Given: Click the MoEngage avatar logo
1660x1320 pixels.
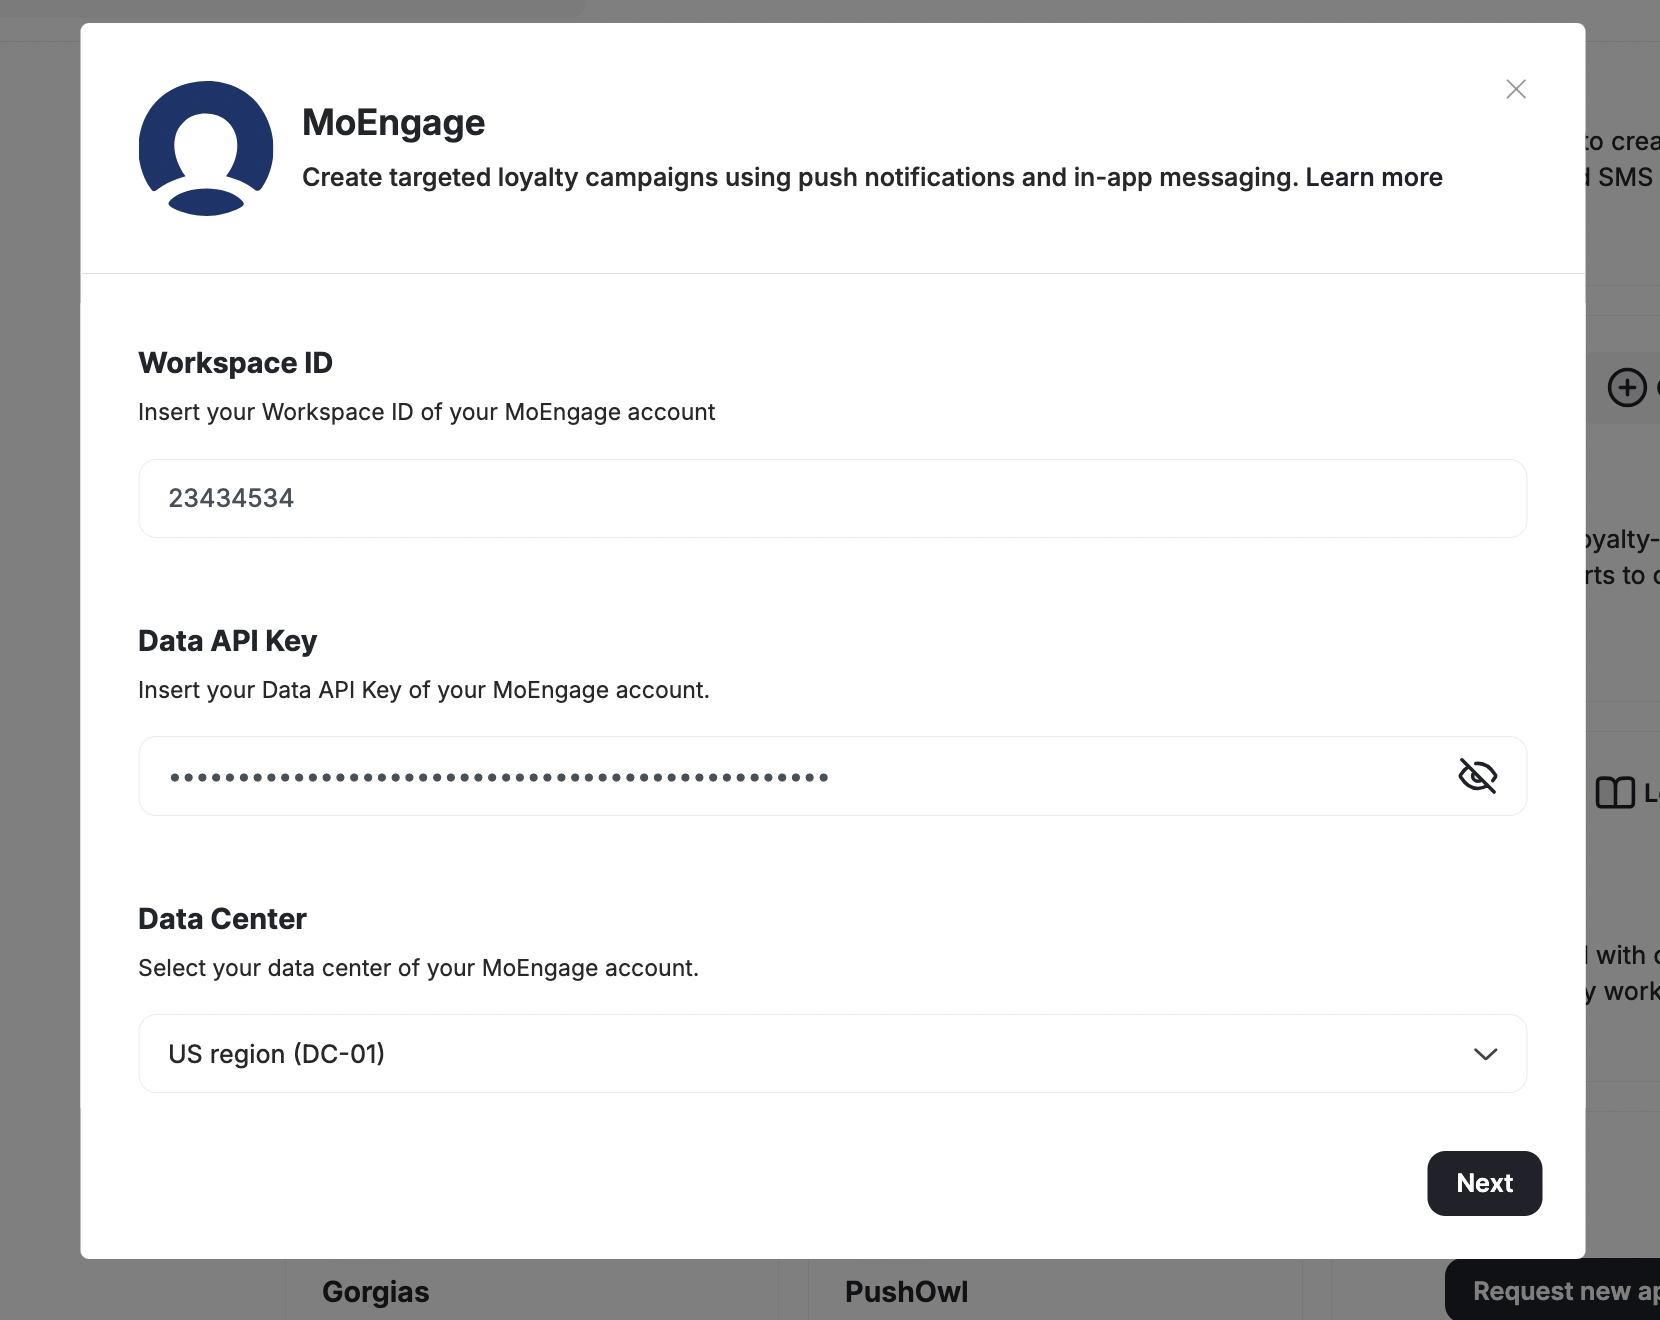Looking at the screenshot, I should click(206, 148).
